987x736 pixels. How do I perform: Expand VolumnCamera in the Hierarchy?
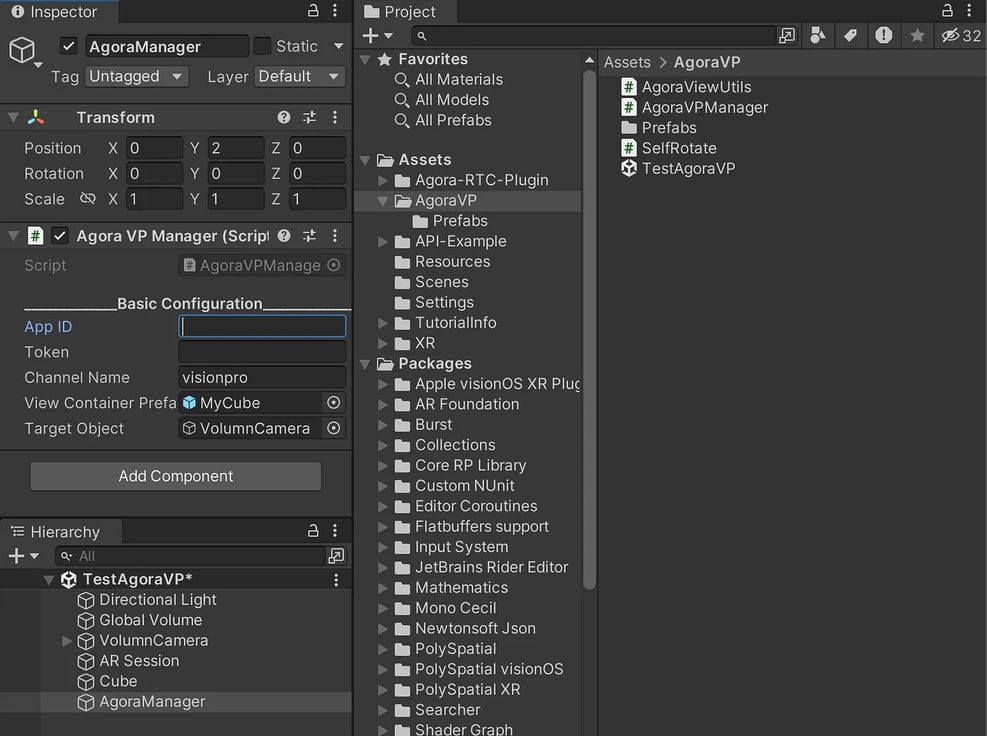pyautogui.click(x=66, y=640)
